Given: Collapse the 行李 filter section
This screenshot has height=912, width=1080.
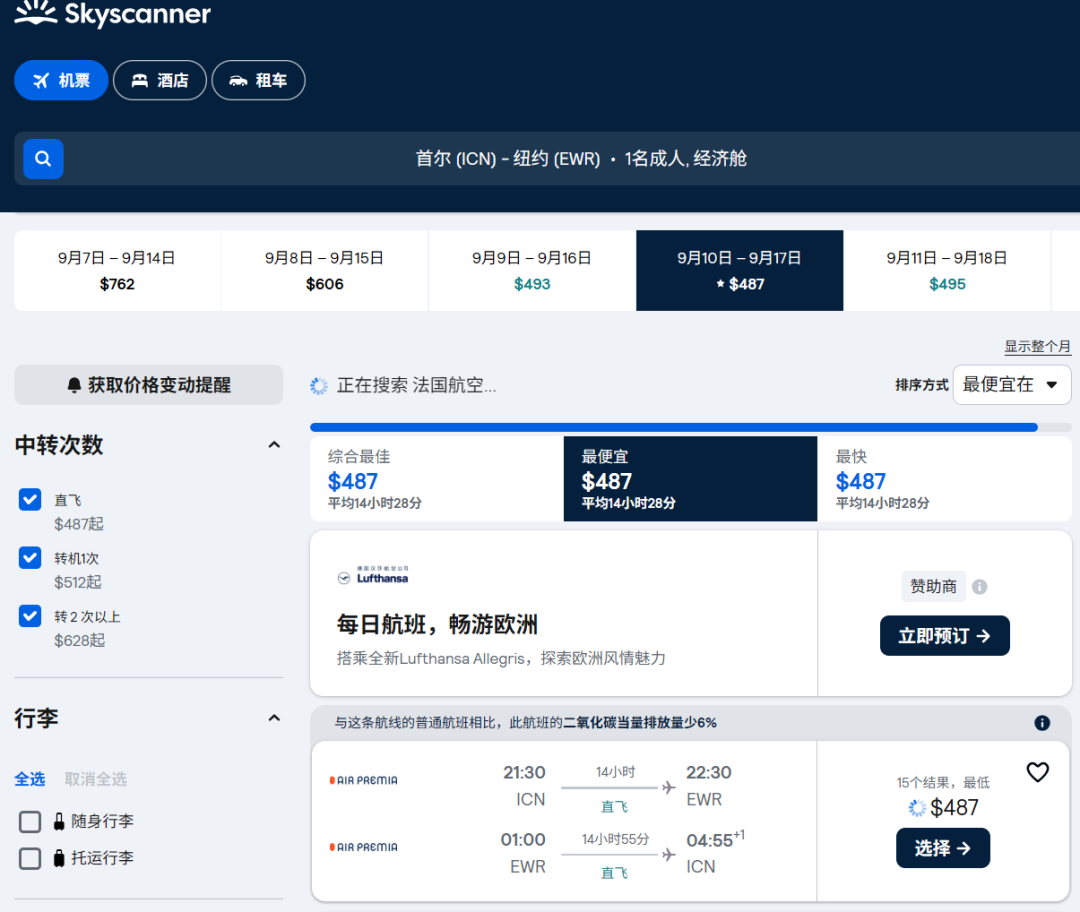Looking at the screenshot, I should 274,718.
